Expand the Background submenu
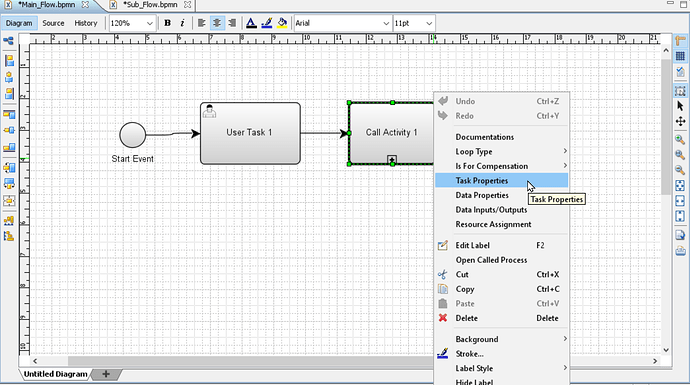This screenshot has width=690, height=385. point(502,339)
